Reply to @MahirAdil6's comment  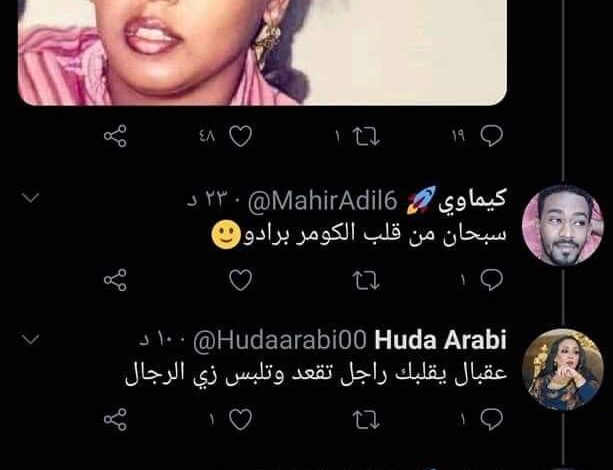tap(491, 280)
